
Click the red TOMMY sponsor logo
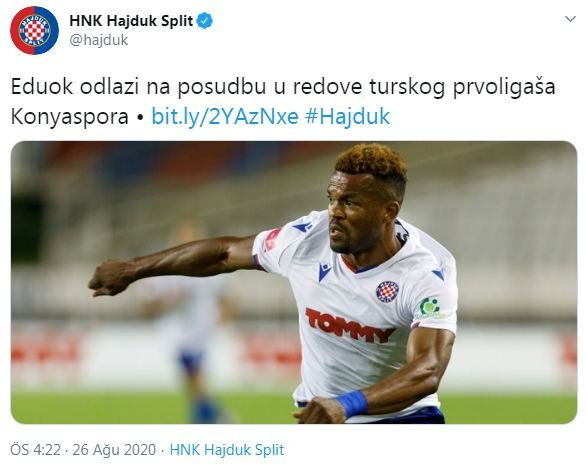[350, 325]
